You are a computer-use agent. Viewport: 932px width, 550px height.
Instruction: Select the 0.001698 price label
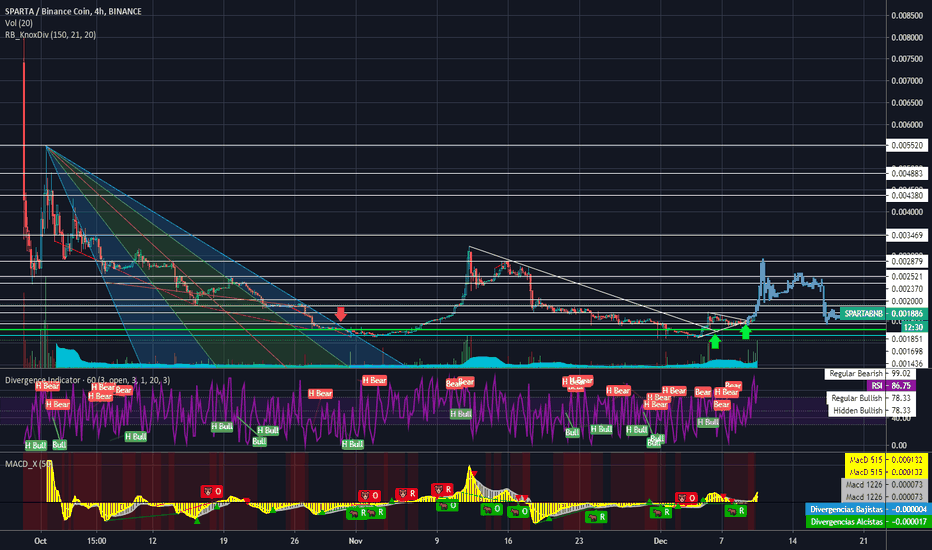tap(906, 351)
